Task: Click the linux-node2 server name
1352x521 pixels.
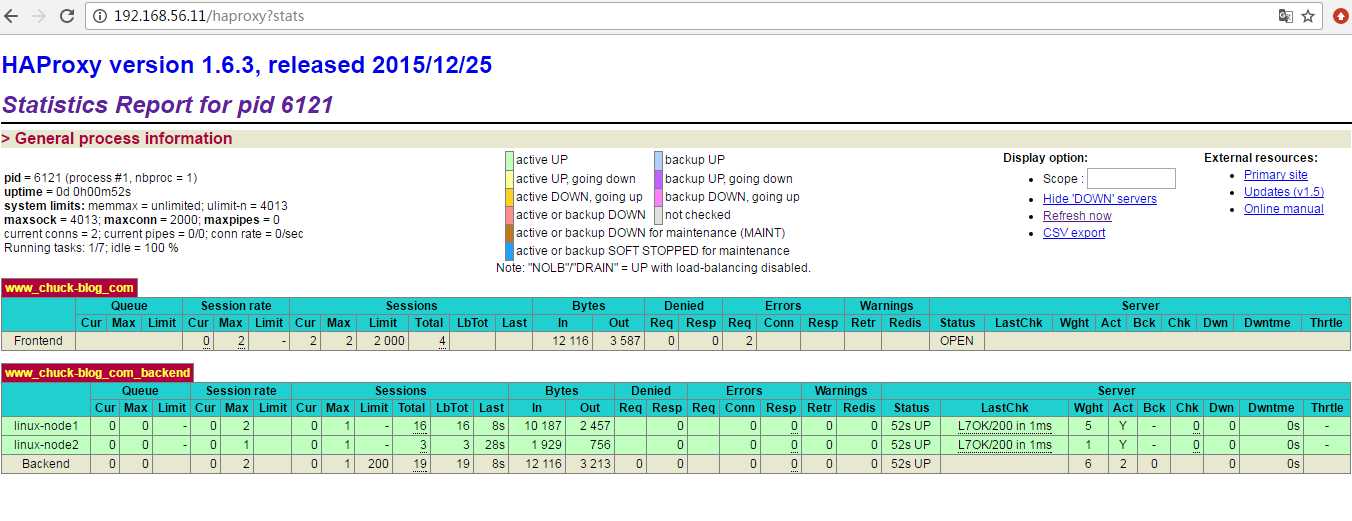Action: [x=46, y=445]
